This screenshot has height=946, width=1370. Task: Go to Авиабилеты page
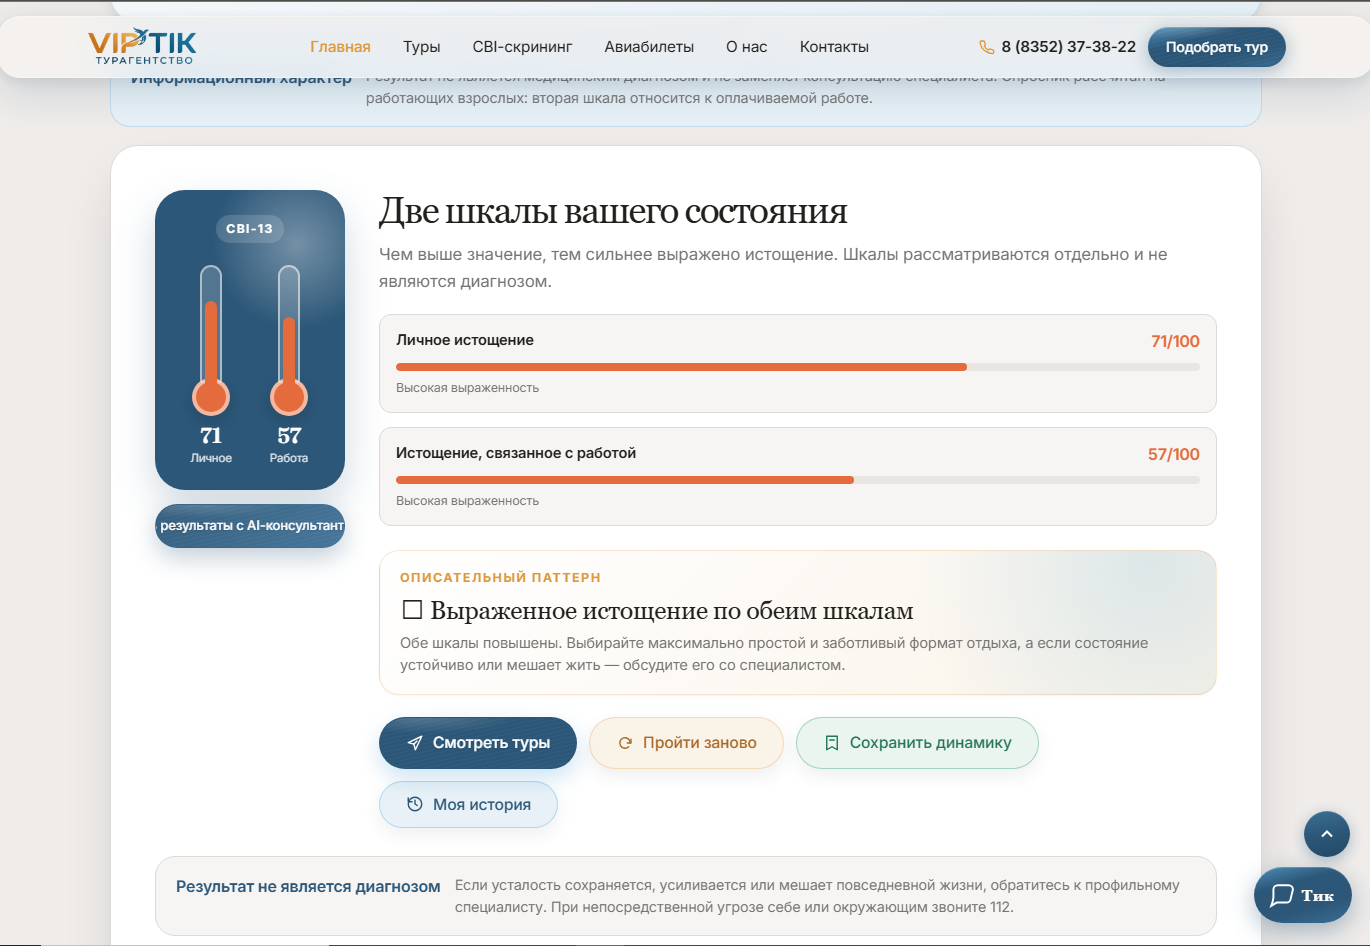point(649,47)
